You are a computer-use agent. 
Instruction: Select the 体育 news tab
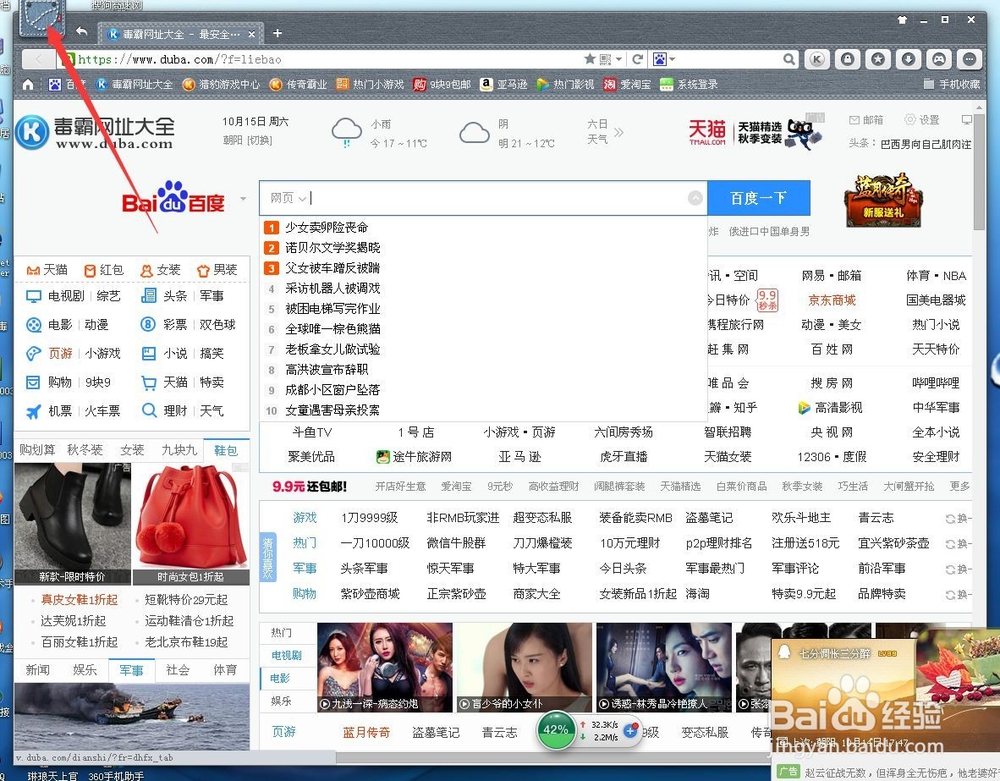[225, 670]
